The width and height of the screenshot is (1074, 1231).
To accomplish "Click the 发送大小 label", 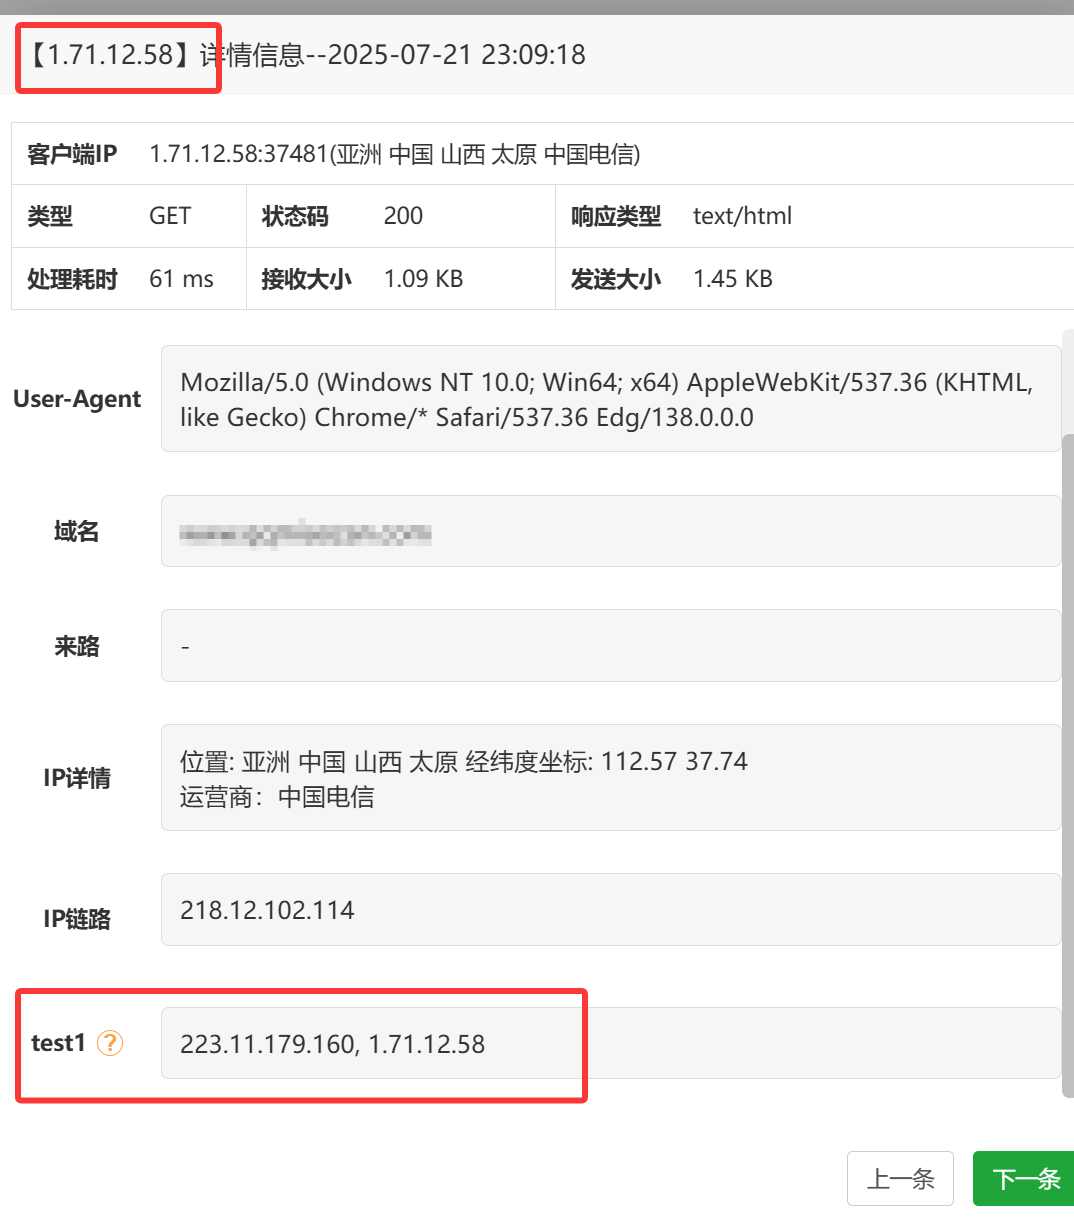I will tap(616, 279).
